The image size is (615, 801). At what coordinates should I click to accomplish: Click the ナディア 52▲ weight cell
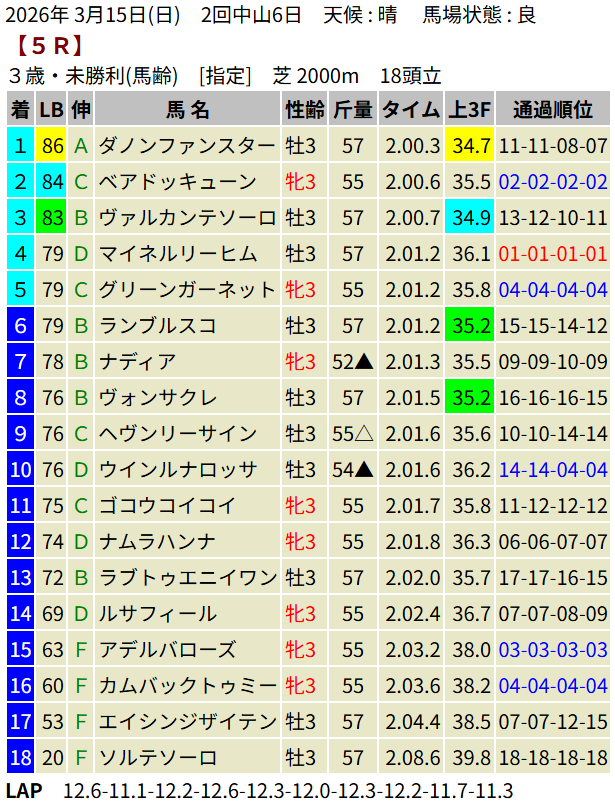[353, 362]
